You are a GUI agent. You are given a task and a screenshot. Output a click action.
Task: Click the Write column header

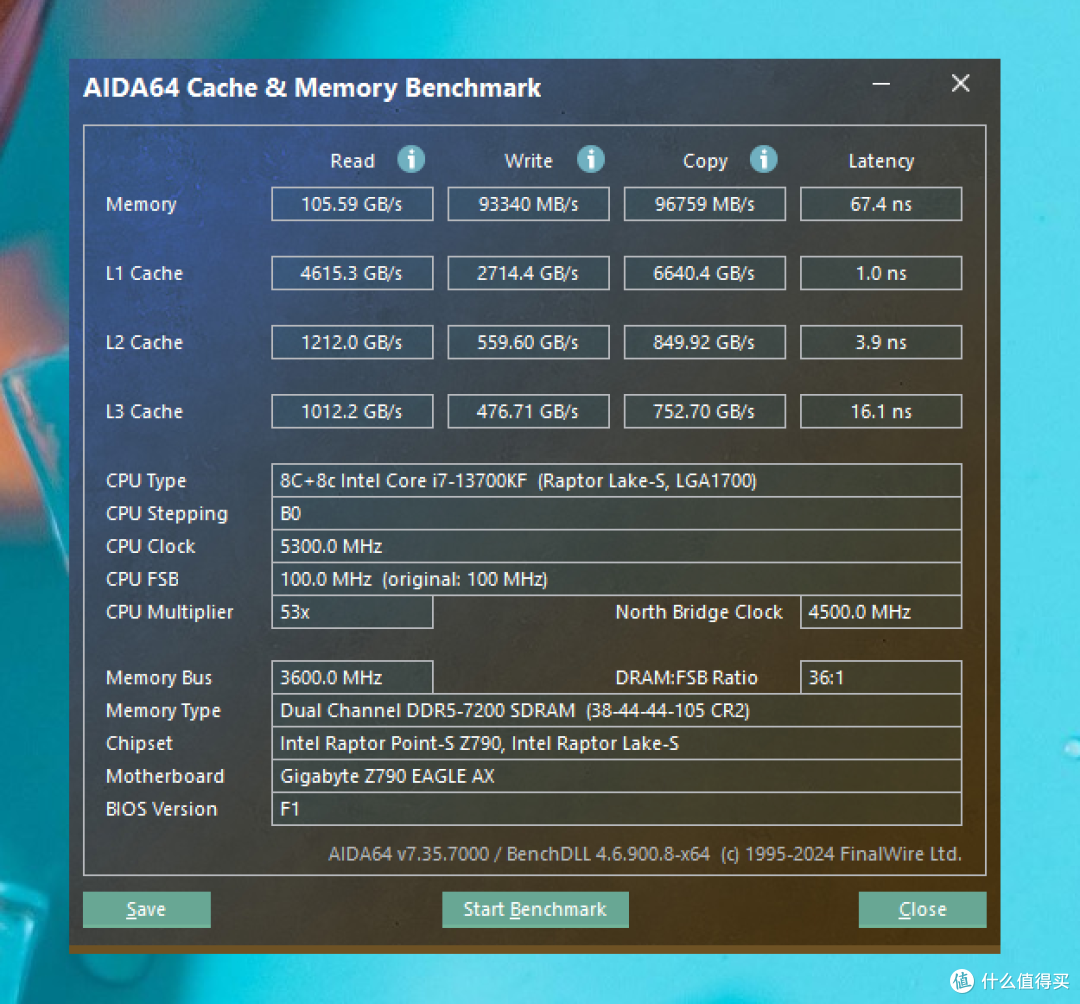point(528,161)
